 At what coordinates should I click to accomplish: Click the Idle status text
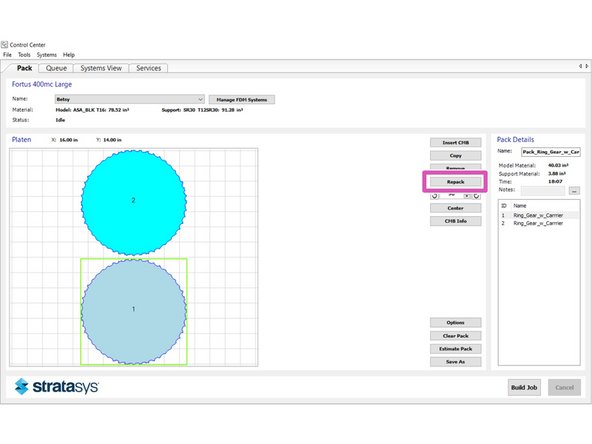click(60, 120)
